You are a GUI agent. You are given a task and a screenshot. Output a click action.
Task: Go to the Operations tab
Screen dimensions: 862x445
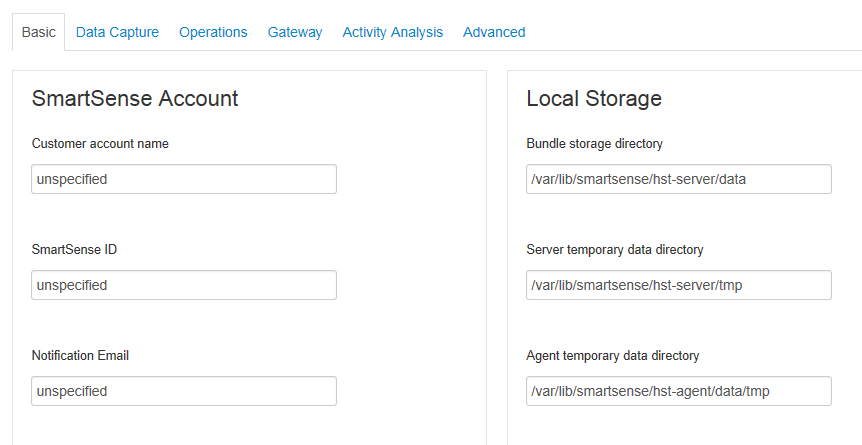(x=213, y=32)
